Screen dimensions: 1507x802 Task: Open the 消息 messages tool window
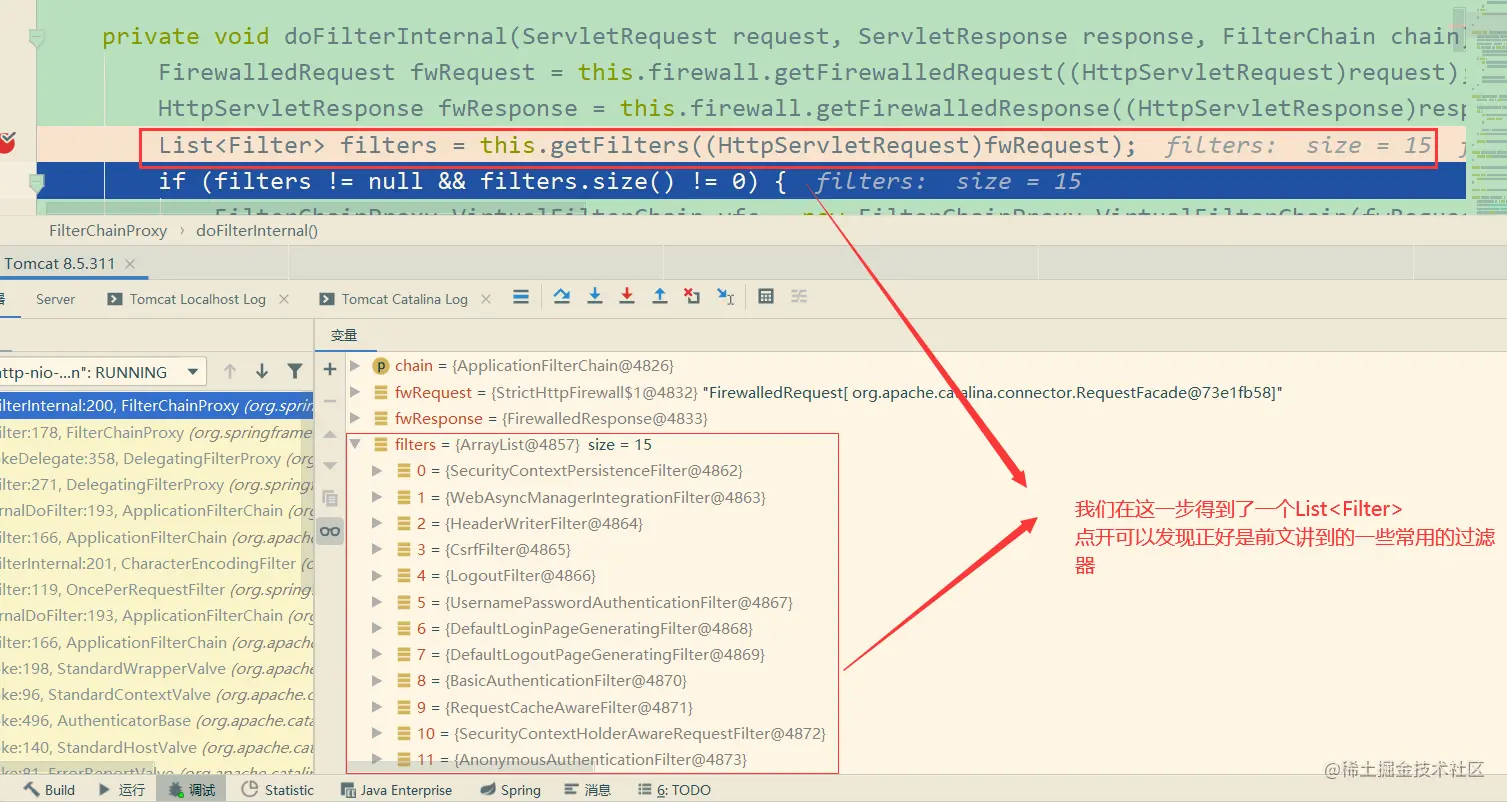[587, 790]
